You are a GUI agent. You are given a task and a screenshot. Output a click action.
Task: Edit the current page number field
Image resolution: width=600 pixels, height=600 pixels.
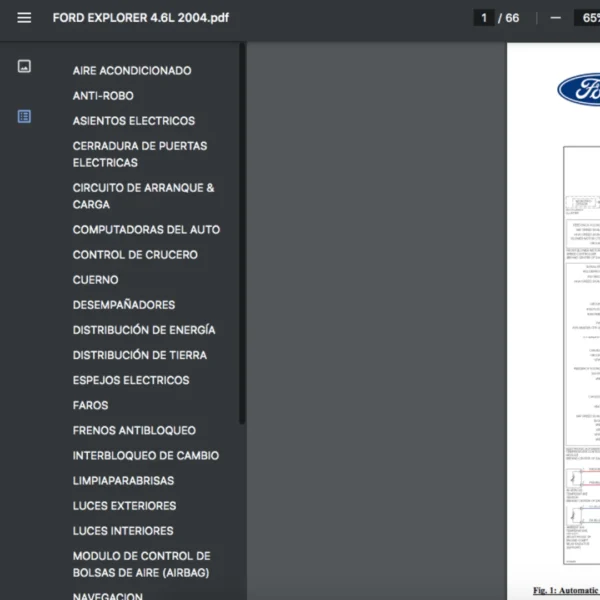pyautogui.click(x=484, y=18)
